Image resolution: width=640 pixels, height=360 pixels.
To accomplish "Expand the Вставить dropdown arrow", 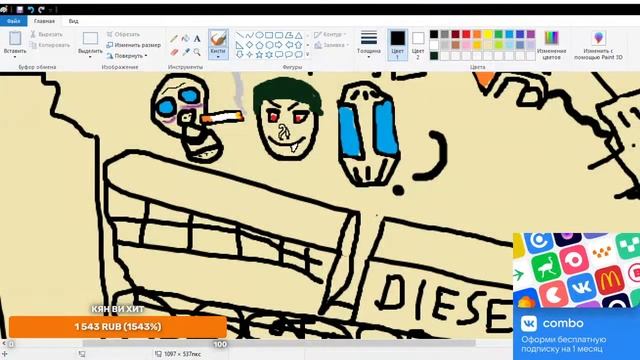I will [15, 57].
